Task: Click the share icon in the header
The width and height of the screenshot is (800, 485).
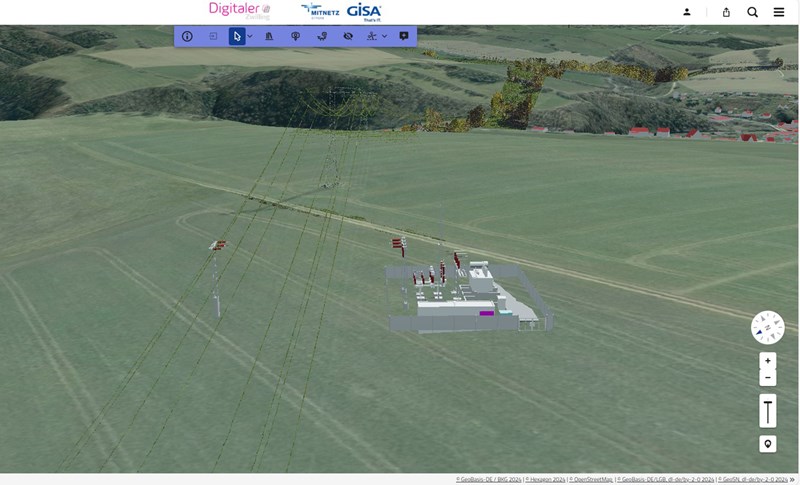Action: coord(726,12)
